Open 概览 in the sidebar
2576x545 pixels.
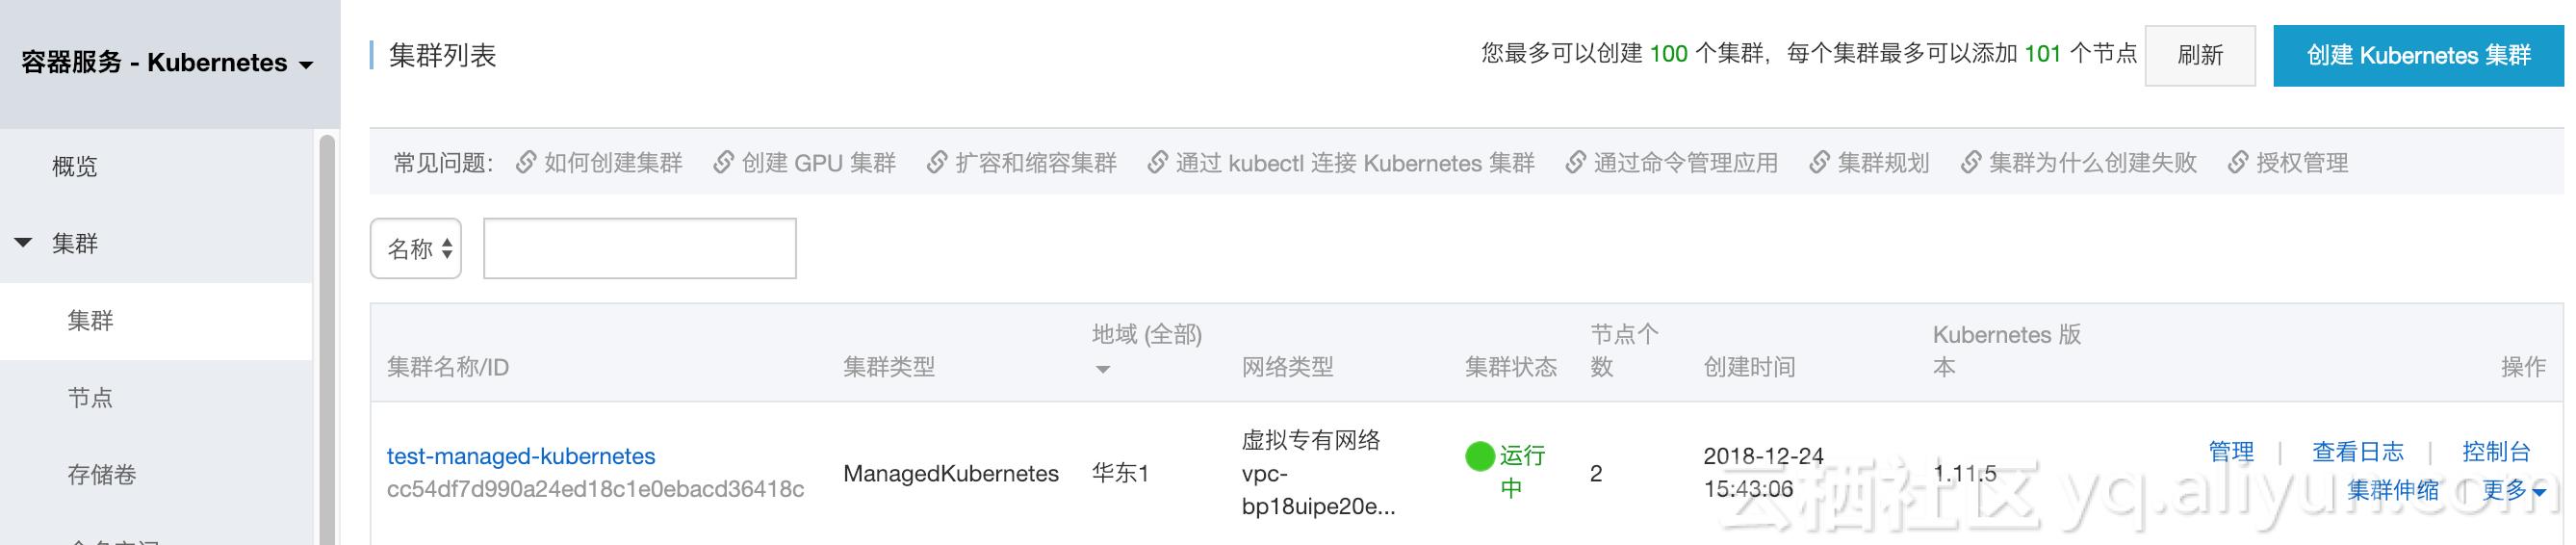[75, 166]
